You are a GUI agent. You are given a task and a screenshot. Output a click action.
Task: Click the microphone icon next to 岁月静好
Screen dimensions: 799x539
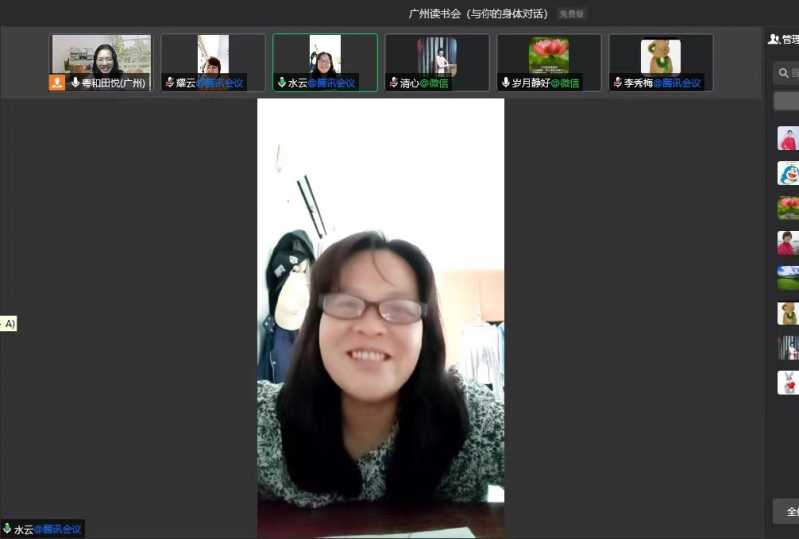[505, 83]
